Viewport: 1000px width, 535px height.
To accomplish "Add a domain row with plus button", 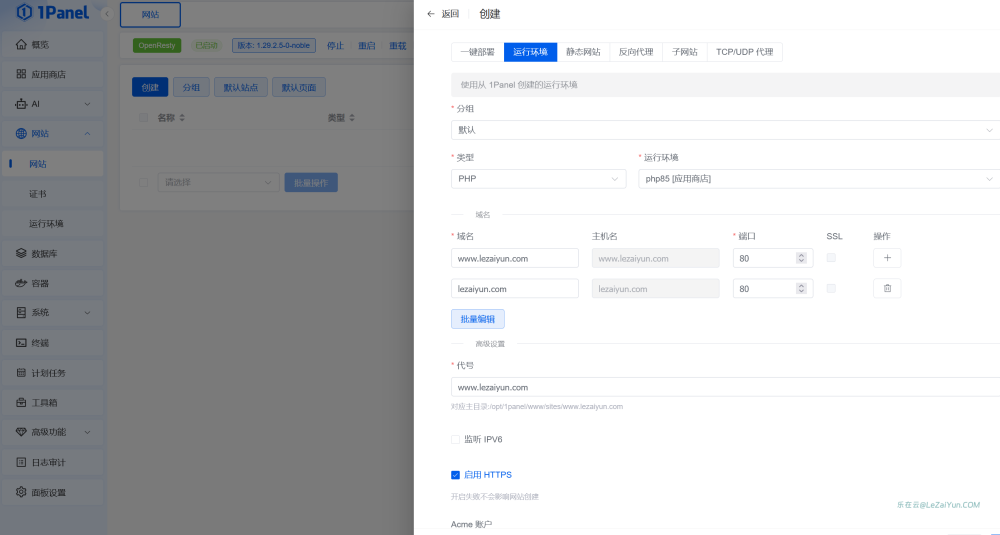I will coord(887,258).
